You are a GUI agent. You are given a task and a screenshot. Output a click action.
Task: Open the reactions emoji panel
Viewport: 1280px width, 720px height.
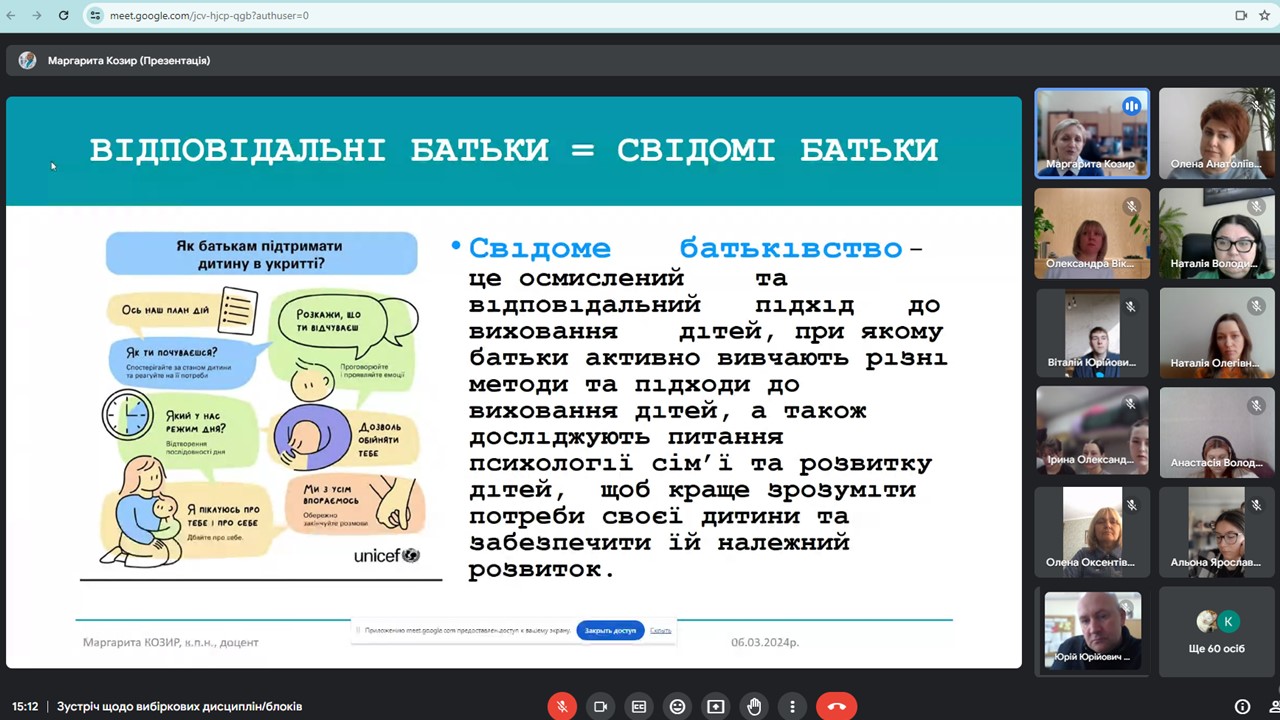click(677, 707)
